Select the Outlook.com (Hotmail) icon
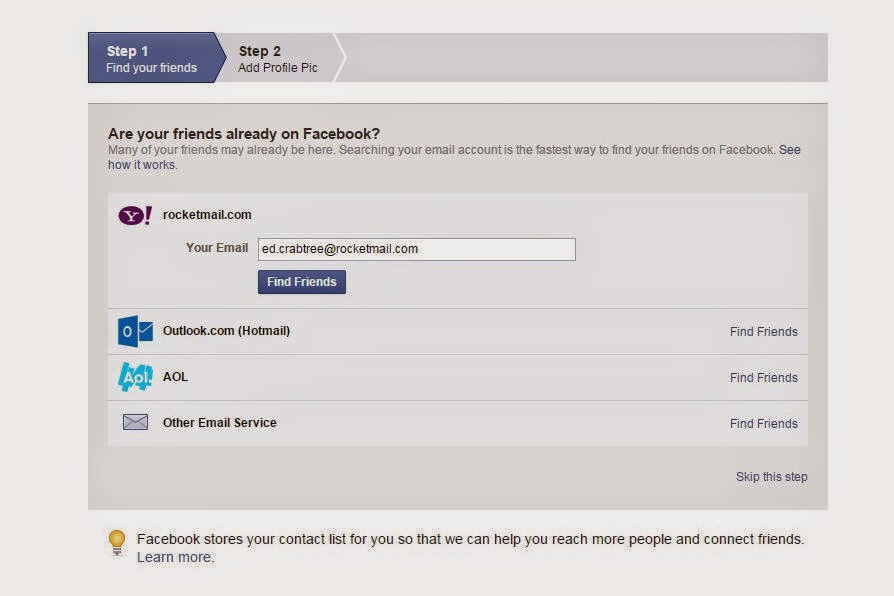The image size is (894, 596). (x=134, y=331)
